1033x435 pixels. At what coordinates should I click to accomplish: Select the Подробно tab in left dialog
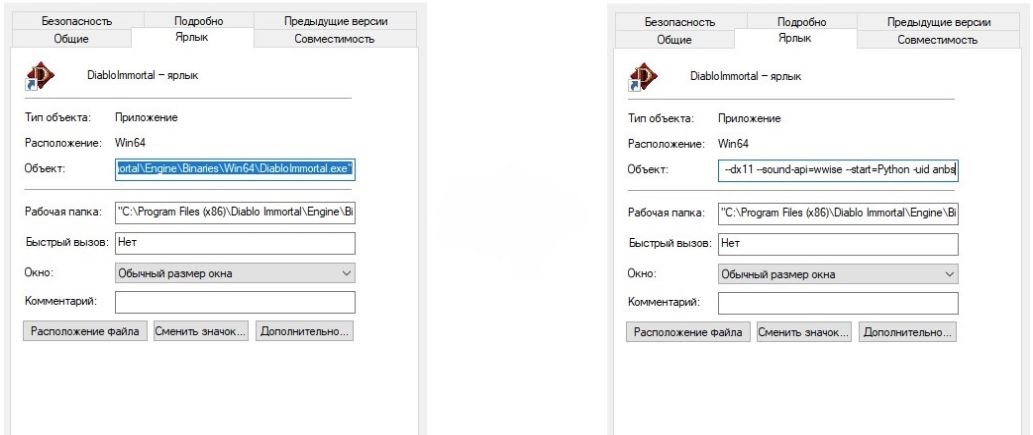click(x=198, y=21)
